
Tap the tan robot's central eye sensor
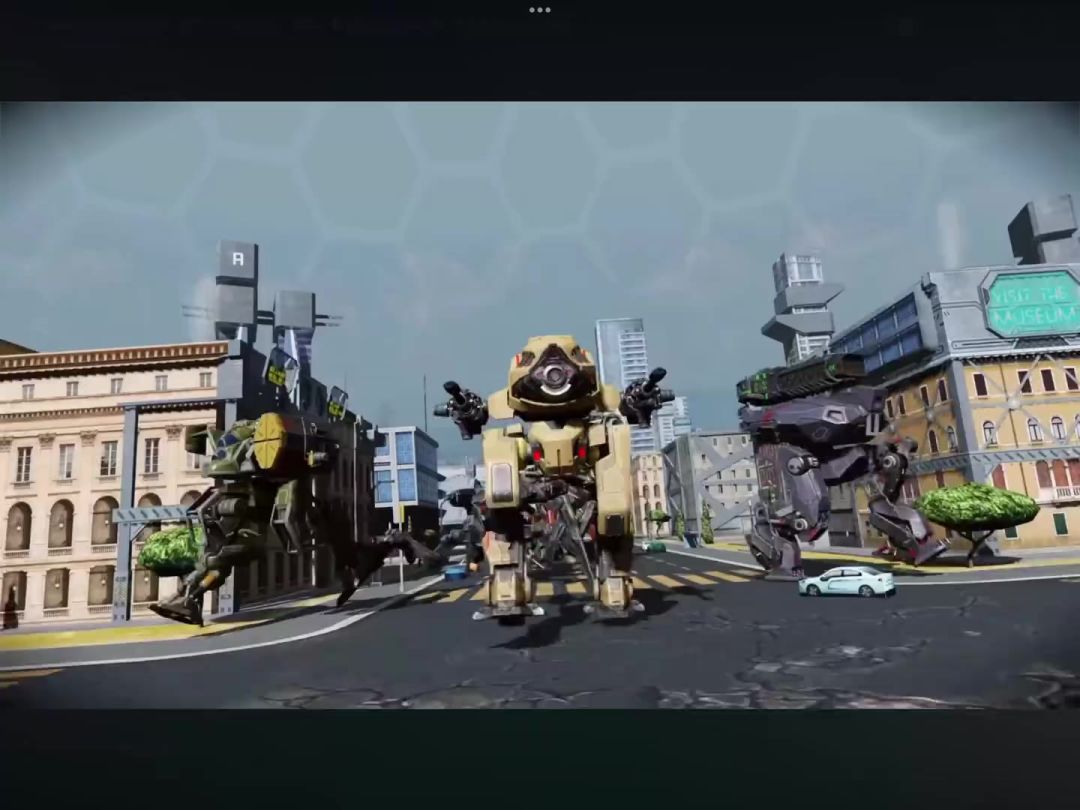coord(552,376)
